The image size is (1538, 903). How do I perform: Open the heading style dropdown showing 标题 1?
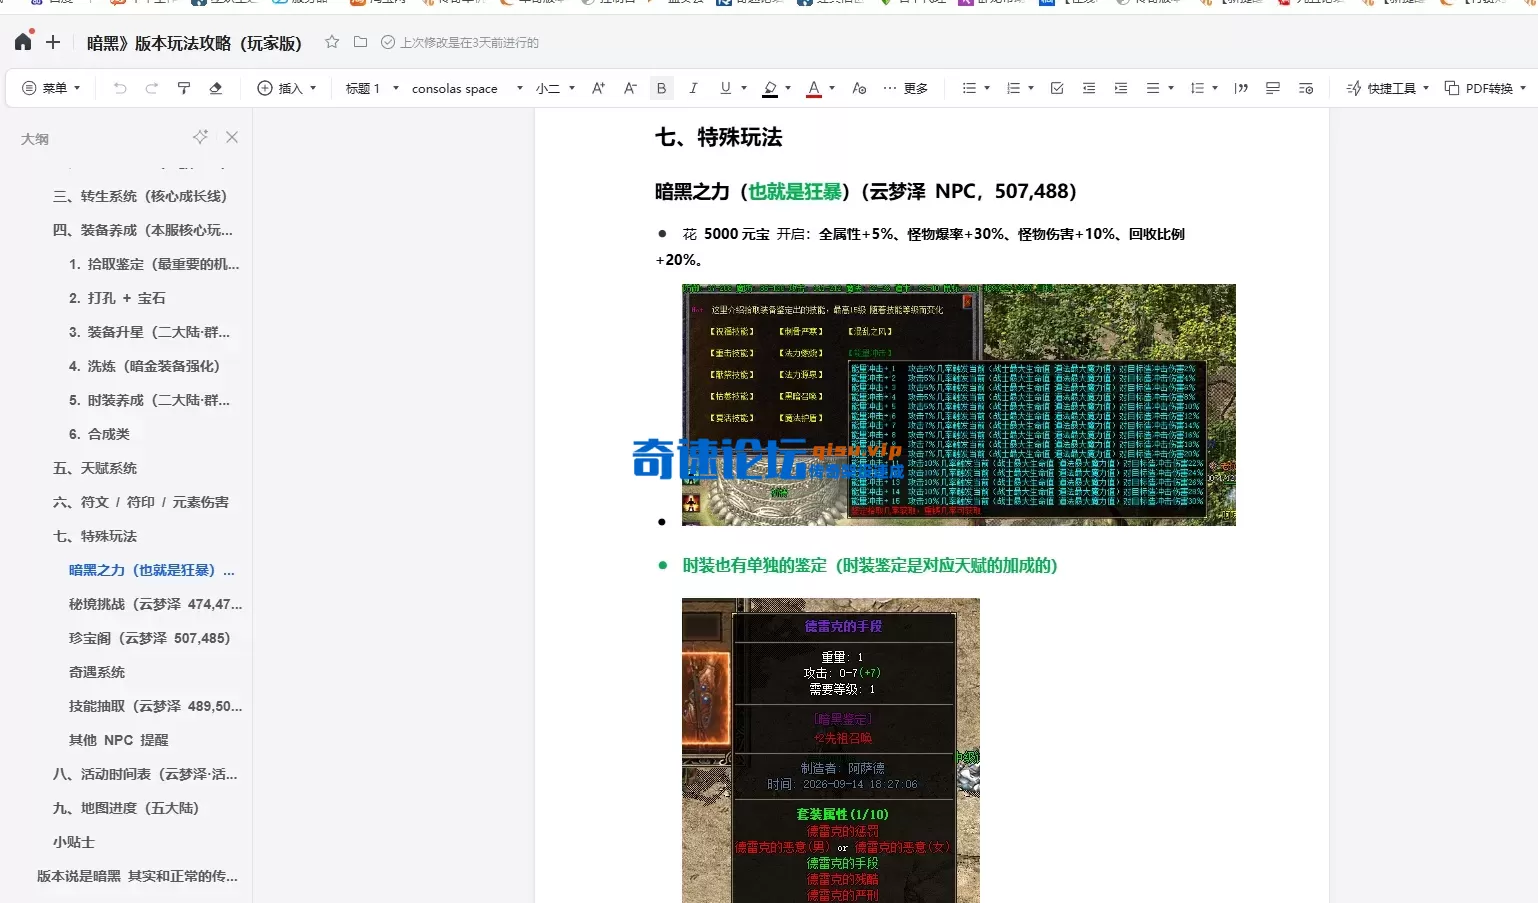click(x=372, y=88)
